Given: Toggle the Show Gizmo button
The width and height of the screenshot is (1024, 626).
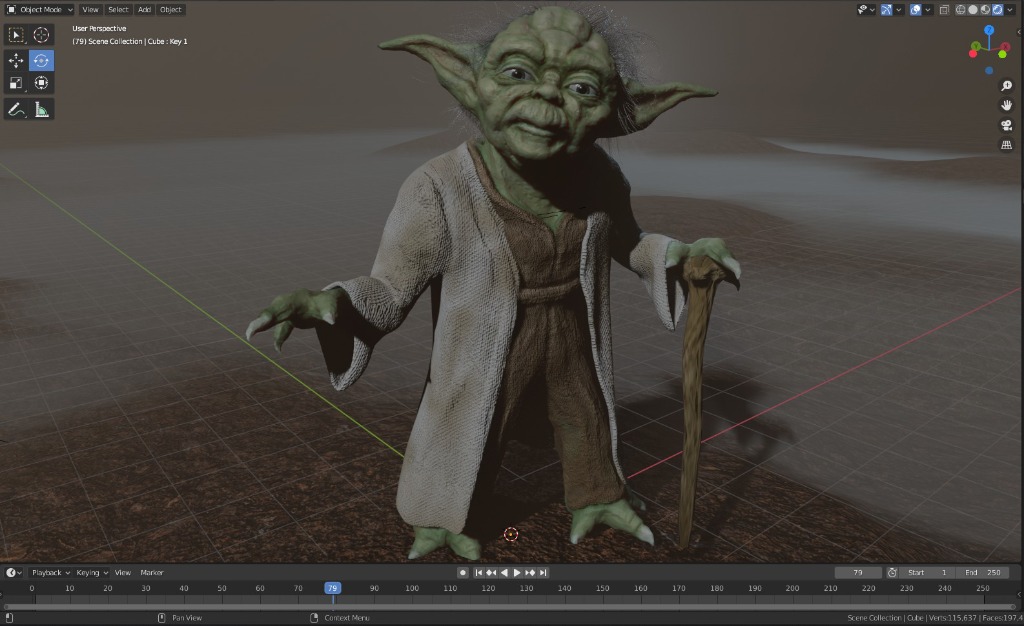Looking at the screenshot, I should (886, 10).
